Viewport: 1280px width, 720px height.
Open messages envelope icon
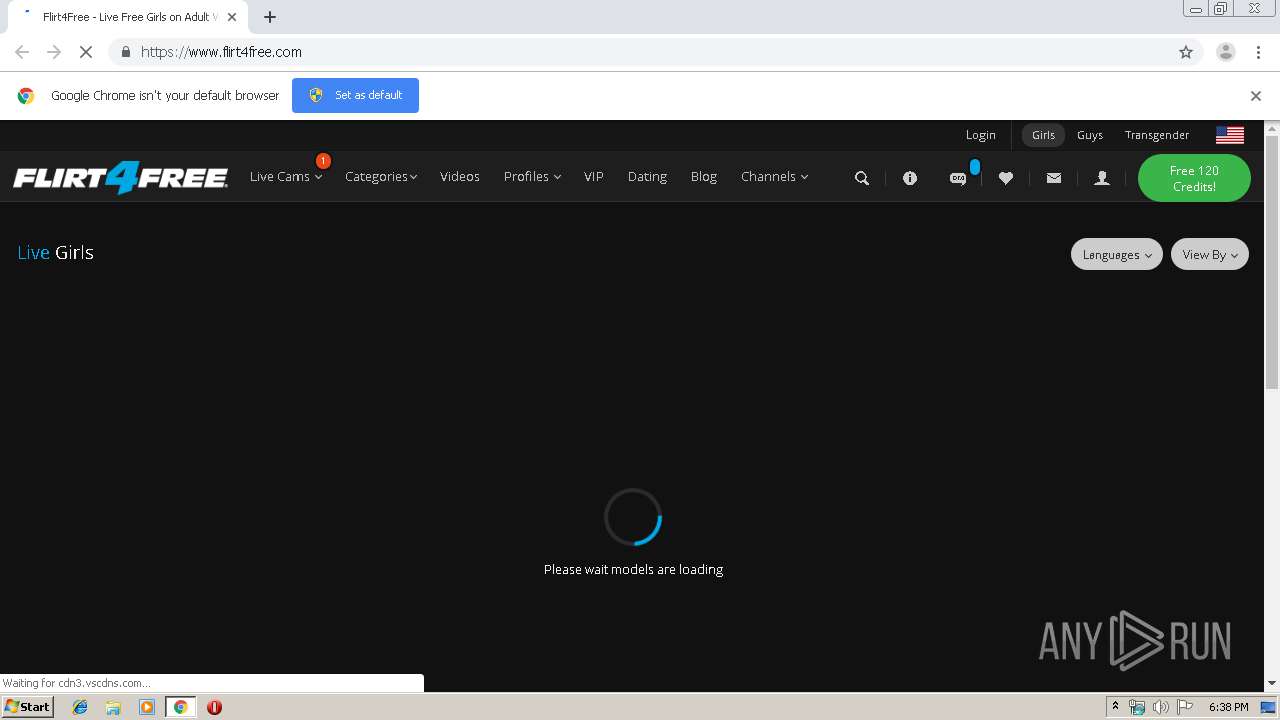coord(1054,178)
